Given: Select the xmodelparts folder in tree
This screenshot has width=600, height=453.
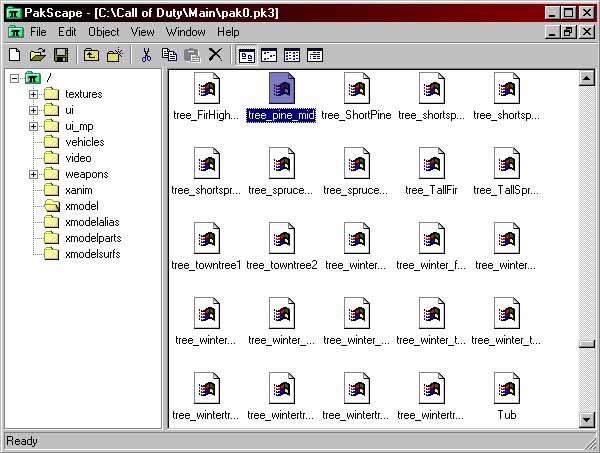Looking at the screenshot, I should tap(92, 238).
